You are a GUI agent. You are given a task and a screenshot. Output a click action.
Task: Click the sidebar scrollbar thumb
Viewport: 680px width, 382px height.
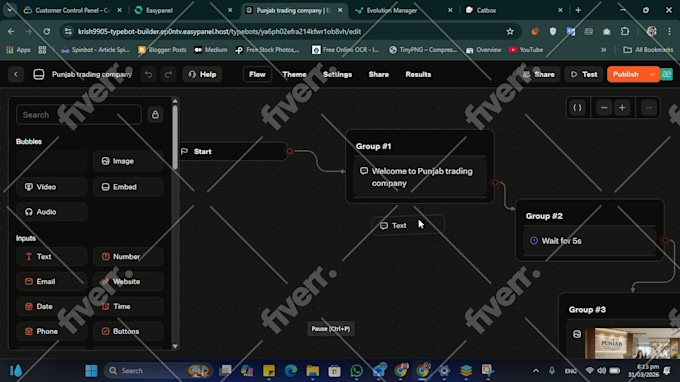(x=175, y=137)
